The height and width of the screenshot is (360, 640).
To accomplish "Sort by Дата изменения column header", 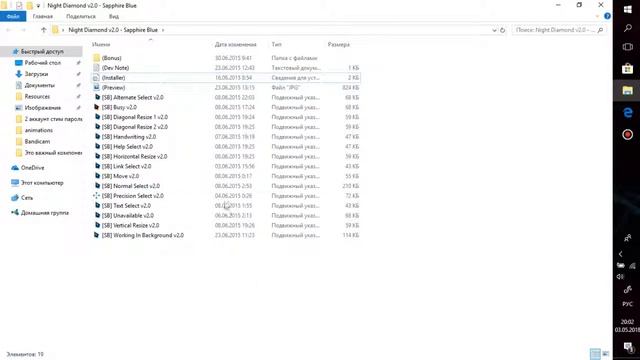I will tap(236, 44).
